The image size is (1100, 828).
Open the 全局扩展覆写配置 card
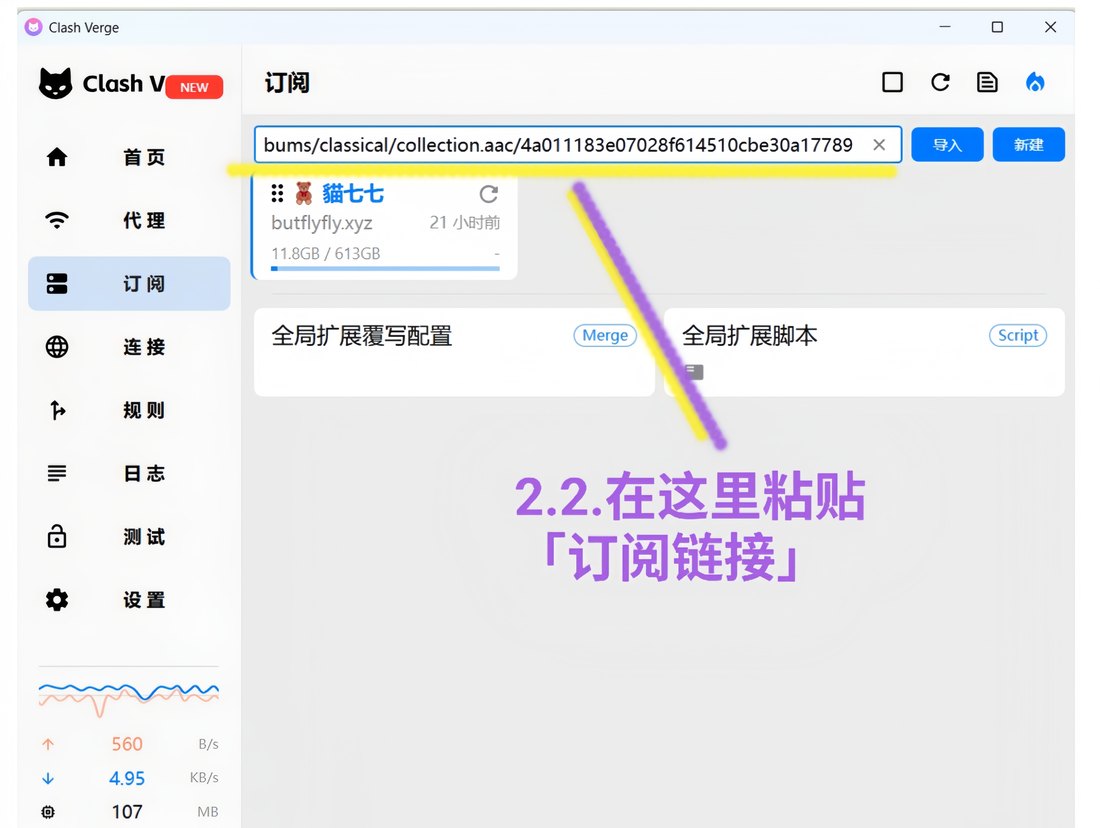click(x=454, y=352)
